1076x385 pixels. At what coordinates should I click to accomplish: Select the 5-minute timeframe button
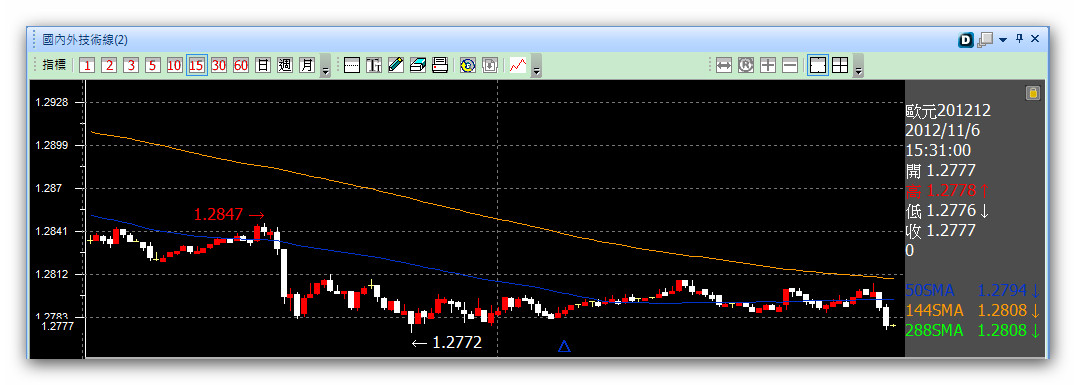pyautogui.click(x=153, y=65)
